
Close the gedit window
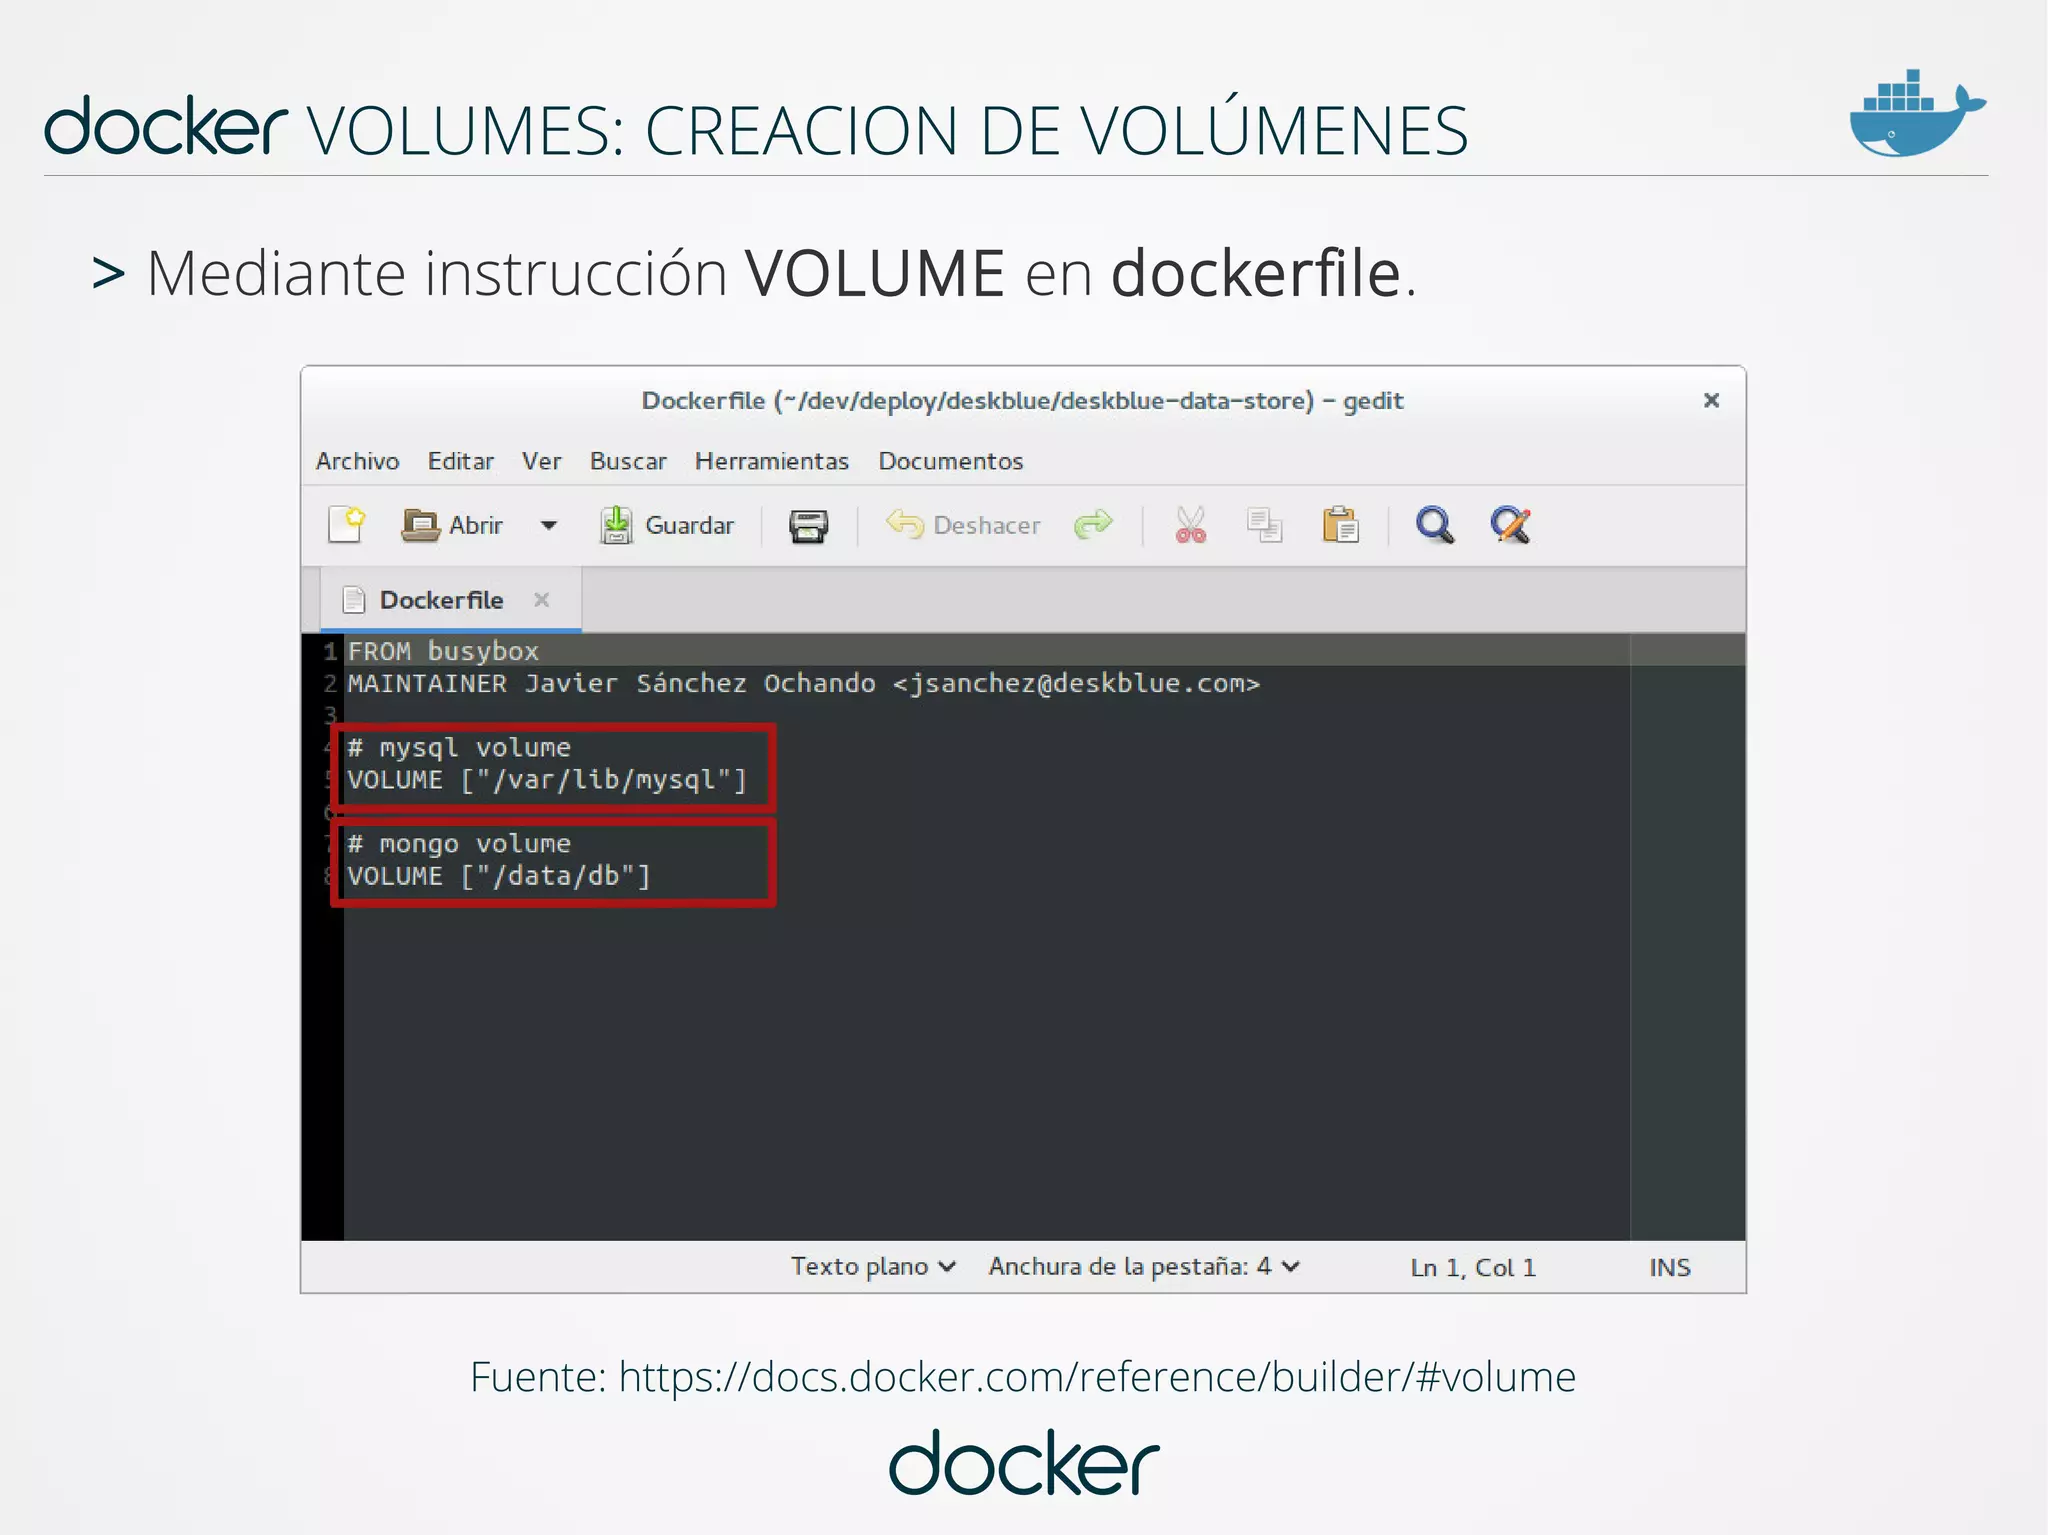[x=1711, y=400]
